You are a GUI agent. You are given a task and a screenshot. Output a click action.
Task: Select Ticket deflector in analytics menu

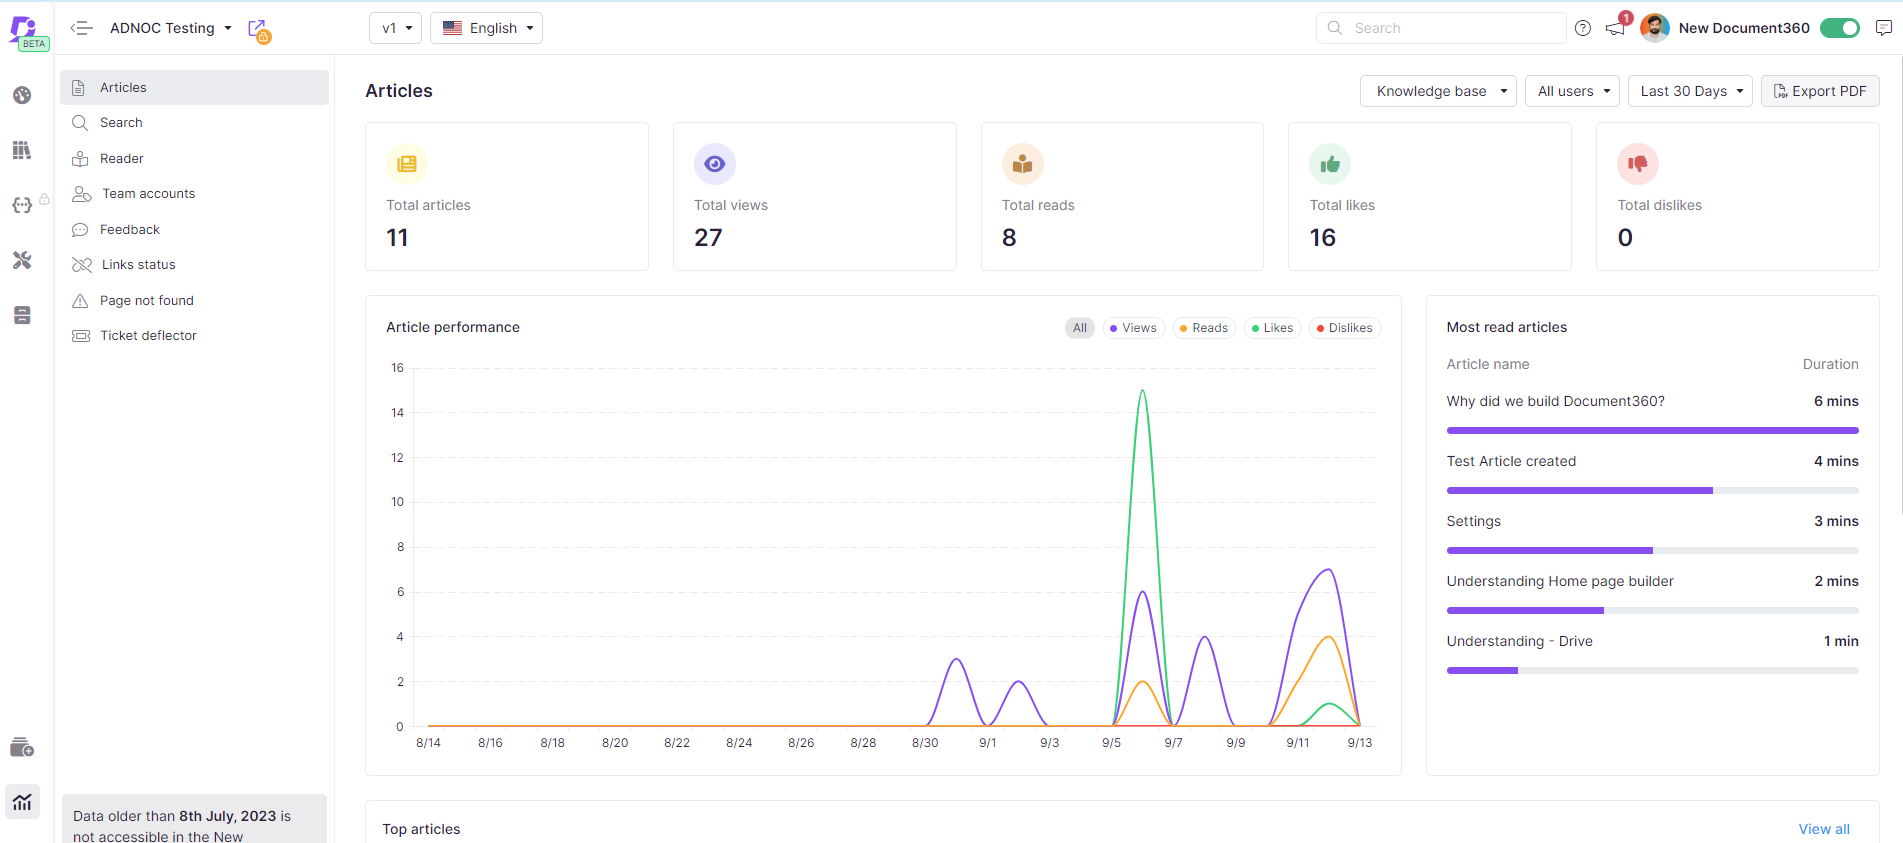pyautogui.click(x=194, y=336)
